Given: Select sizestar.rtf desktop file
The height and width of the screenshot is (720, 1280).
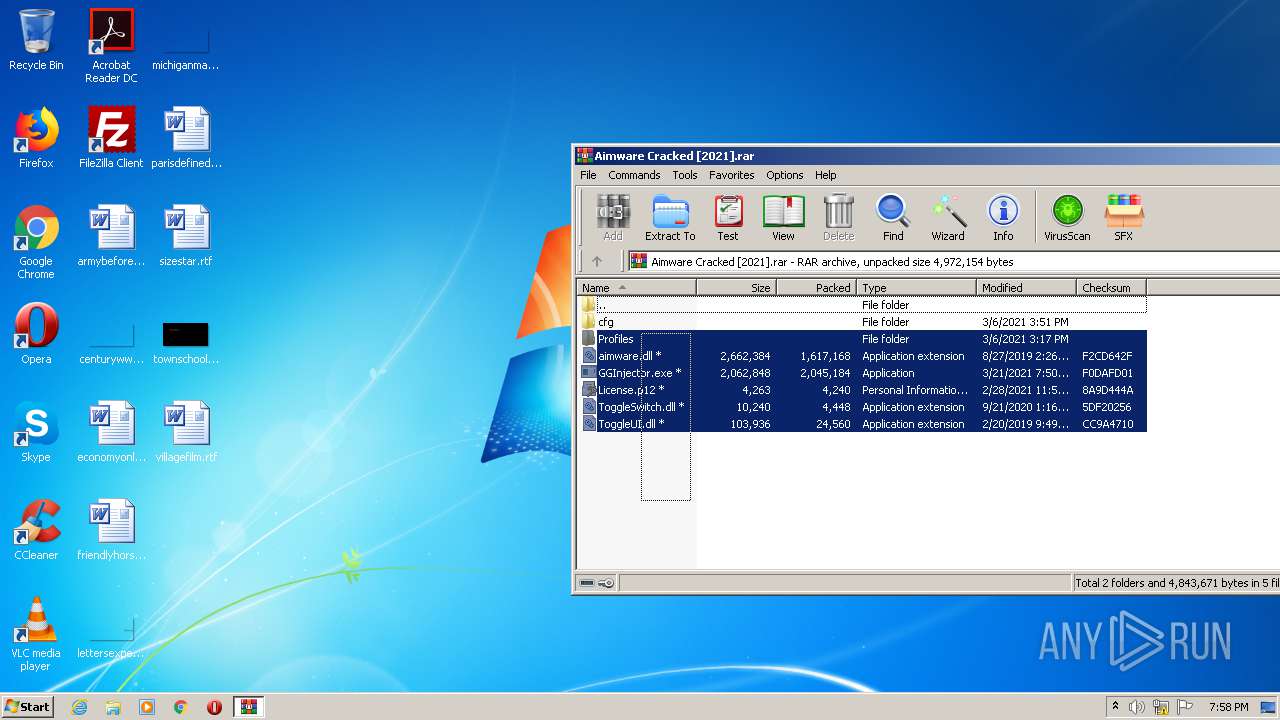Looking at the screenshot, I should (x=186, y=236).
